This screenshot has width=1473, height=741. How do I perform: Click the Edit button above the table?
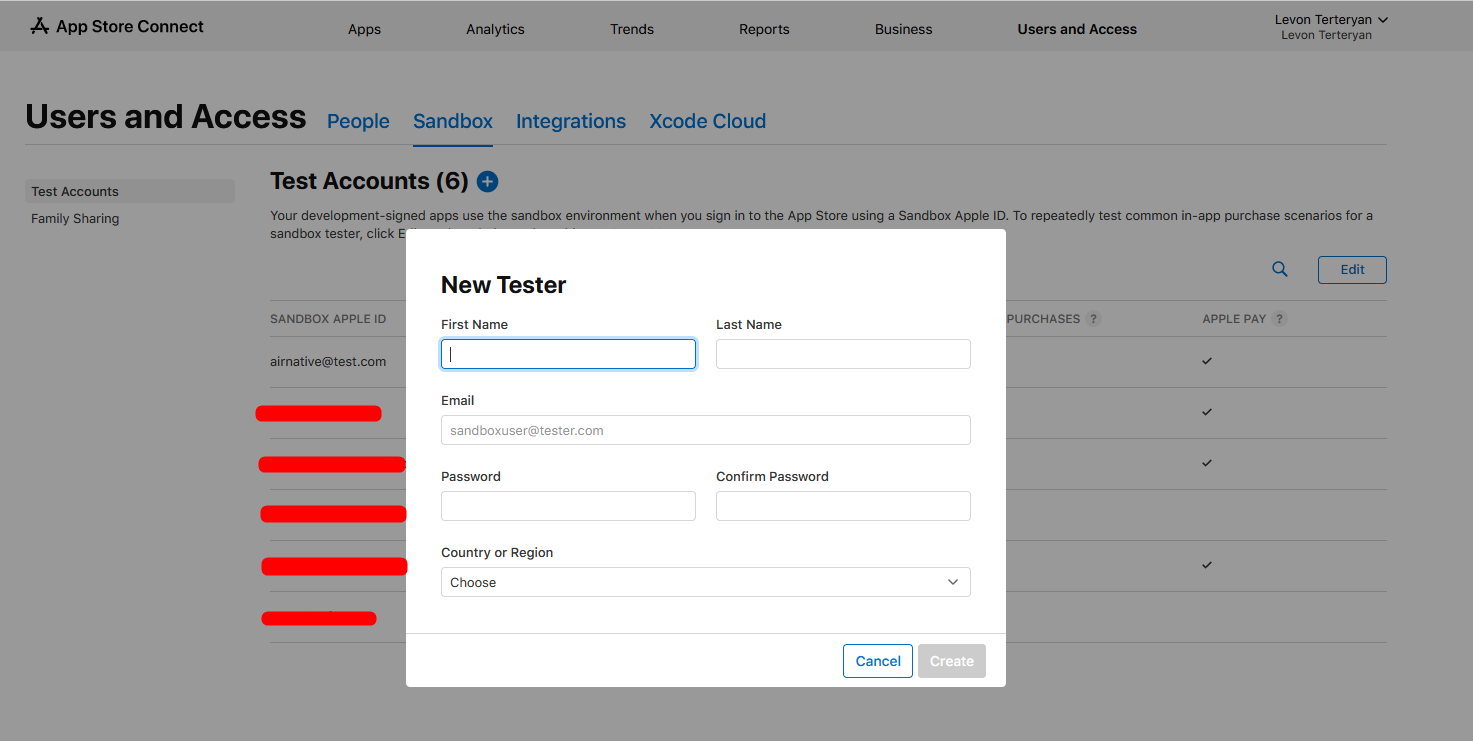[1352, 269]
